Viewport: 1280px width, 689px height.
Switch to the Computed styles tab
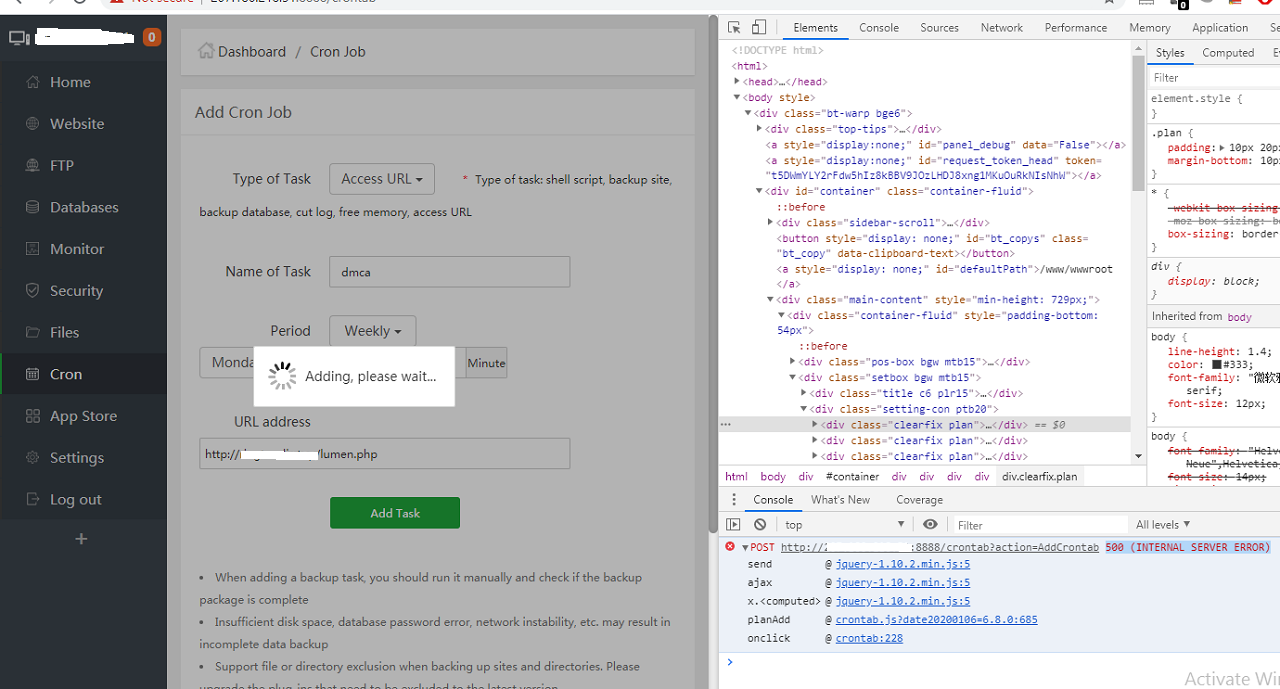tap(1227, 53)
